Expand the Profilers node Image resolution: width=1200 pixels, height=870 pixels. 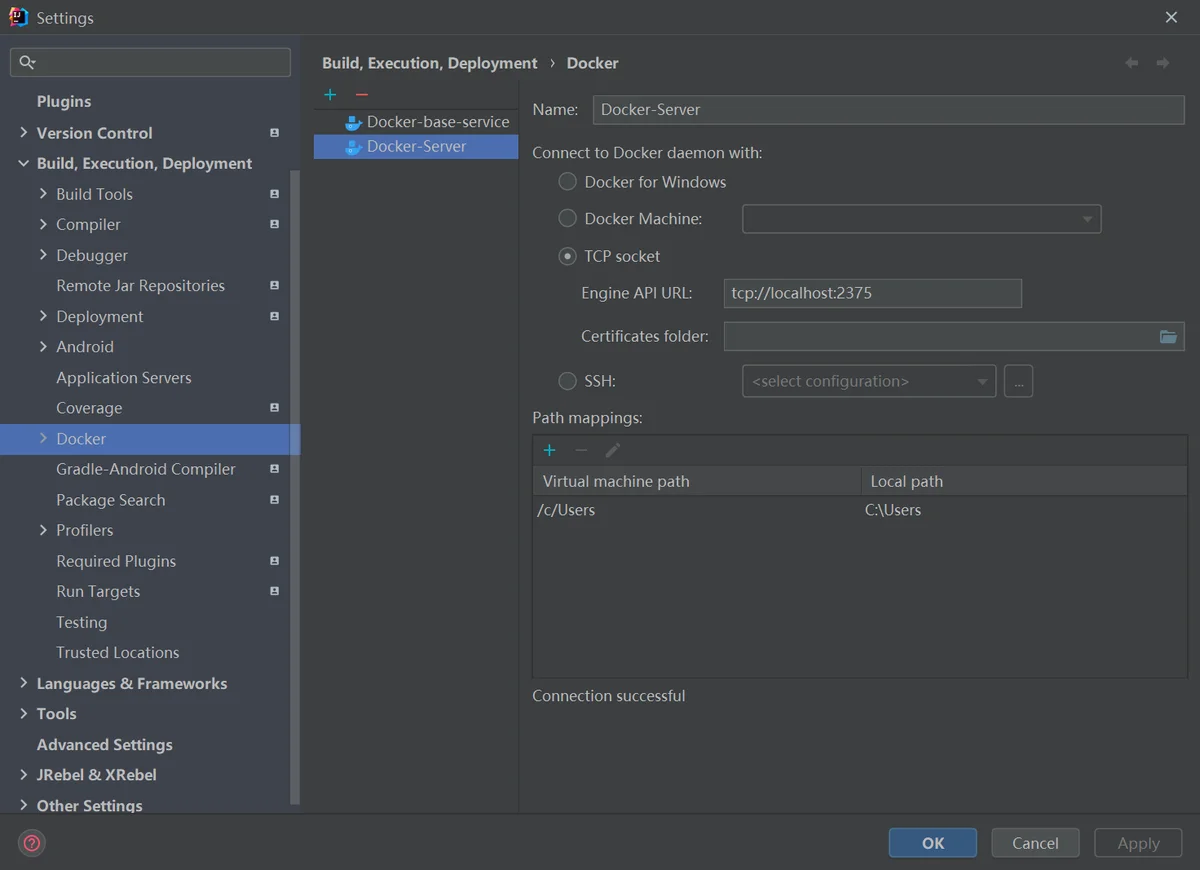point(43,530)
